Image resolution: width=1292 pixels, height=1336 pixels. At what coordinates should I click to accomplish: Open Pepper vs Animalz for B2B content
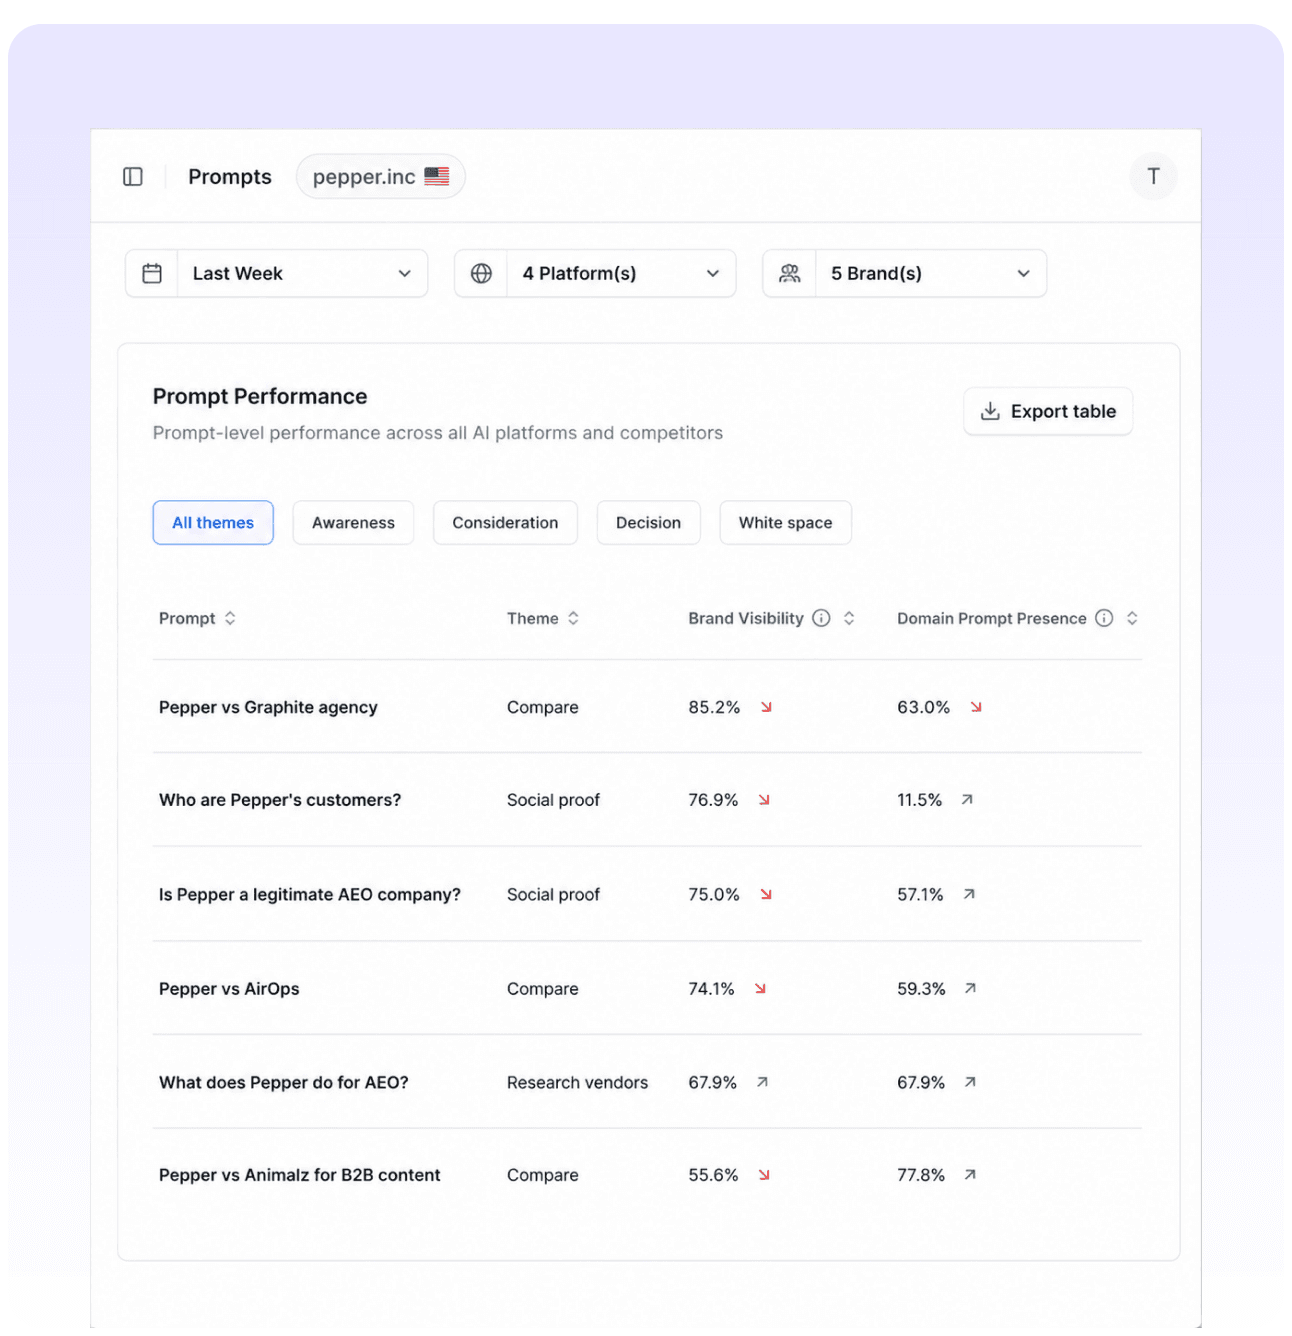point(300,1175)
